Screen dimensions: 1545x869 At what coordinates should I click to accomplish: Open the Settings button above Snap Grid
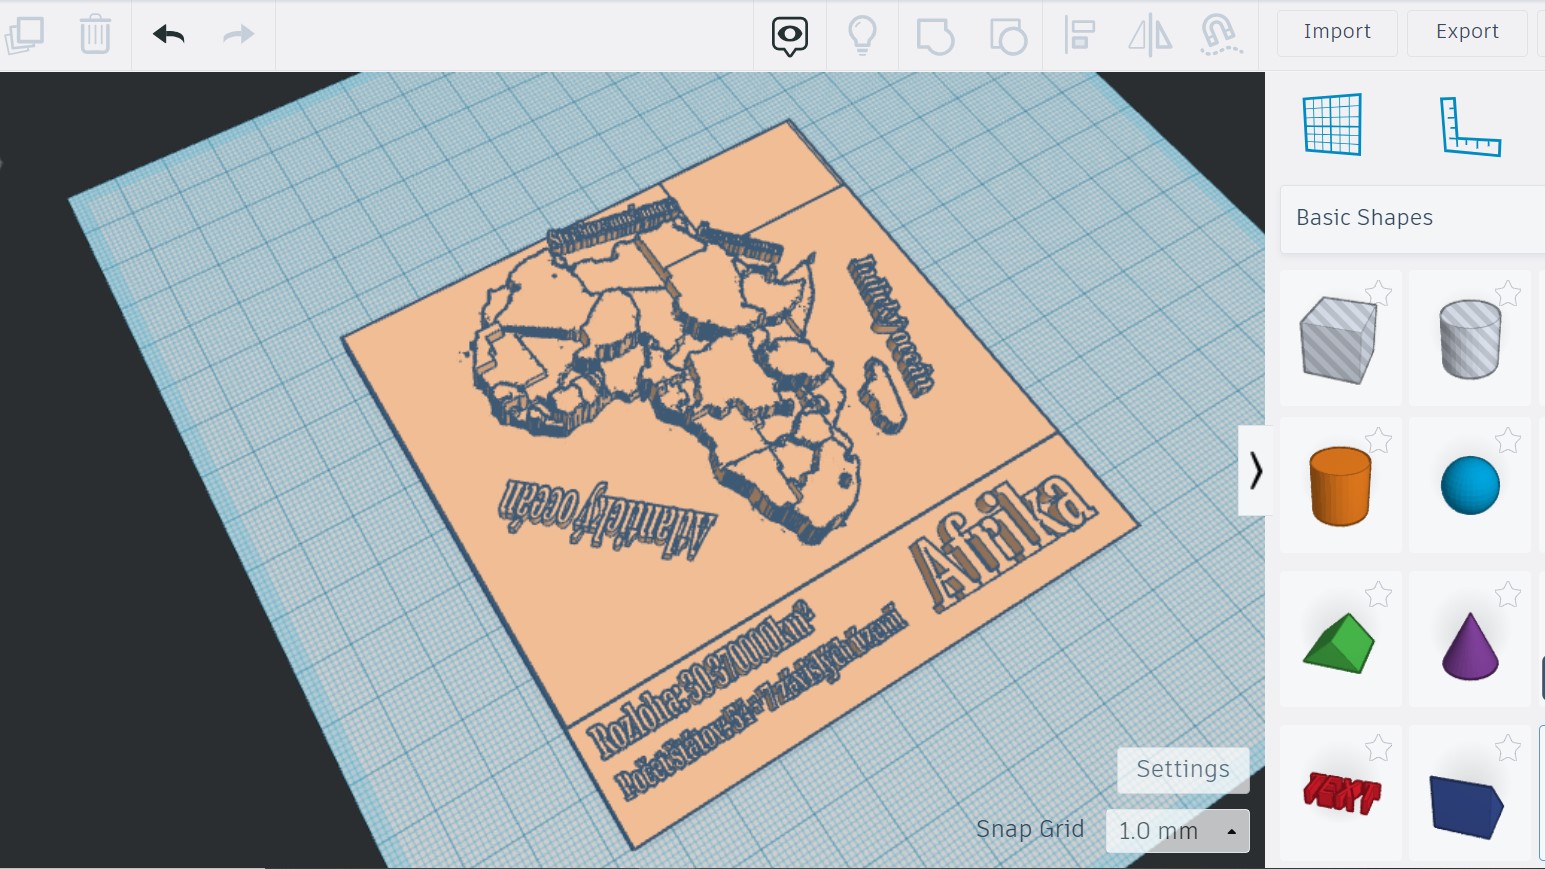1183,769
